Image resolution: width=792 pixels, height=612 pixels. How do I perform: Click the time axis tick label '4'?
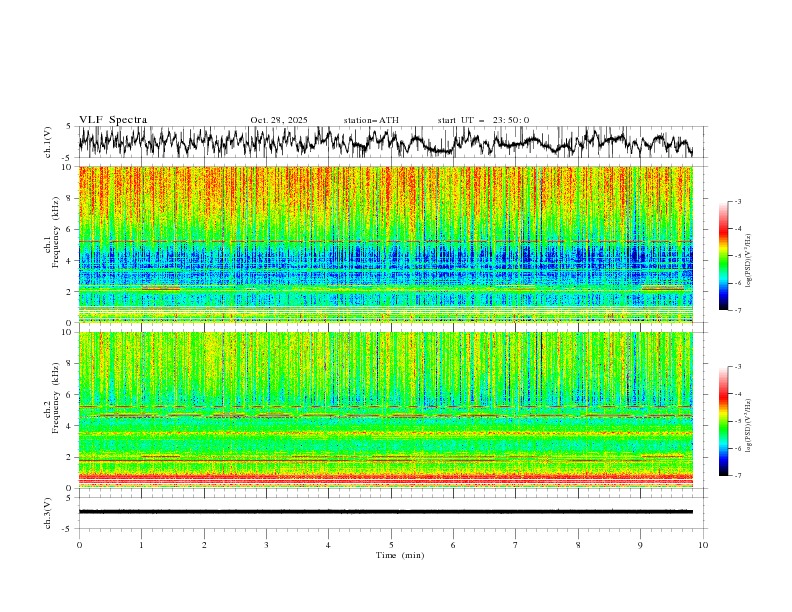[x=329, y=545]
